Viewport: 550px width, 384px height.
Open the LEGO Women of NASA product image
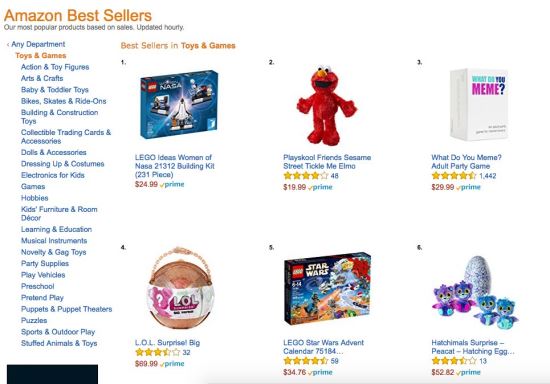pos(179,105)
